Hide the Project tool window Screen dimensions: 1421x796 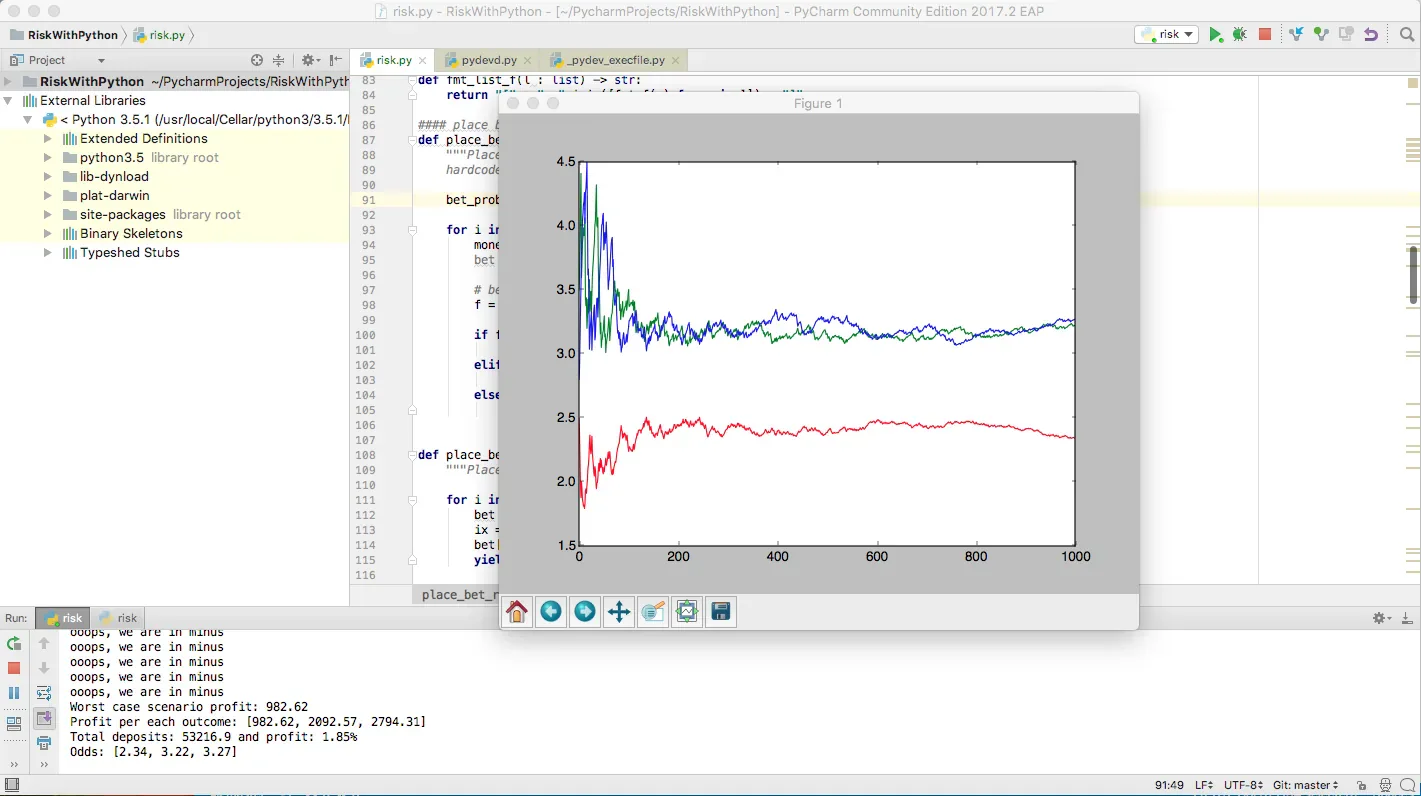pos(334,60)
